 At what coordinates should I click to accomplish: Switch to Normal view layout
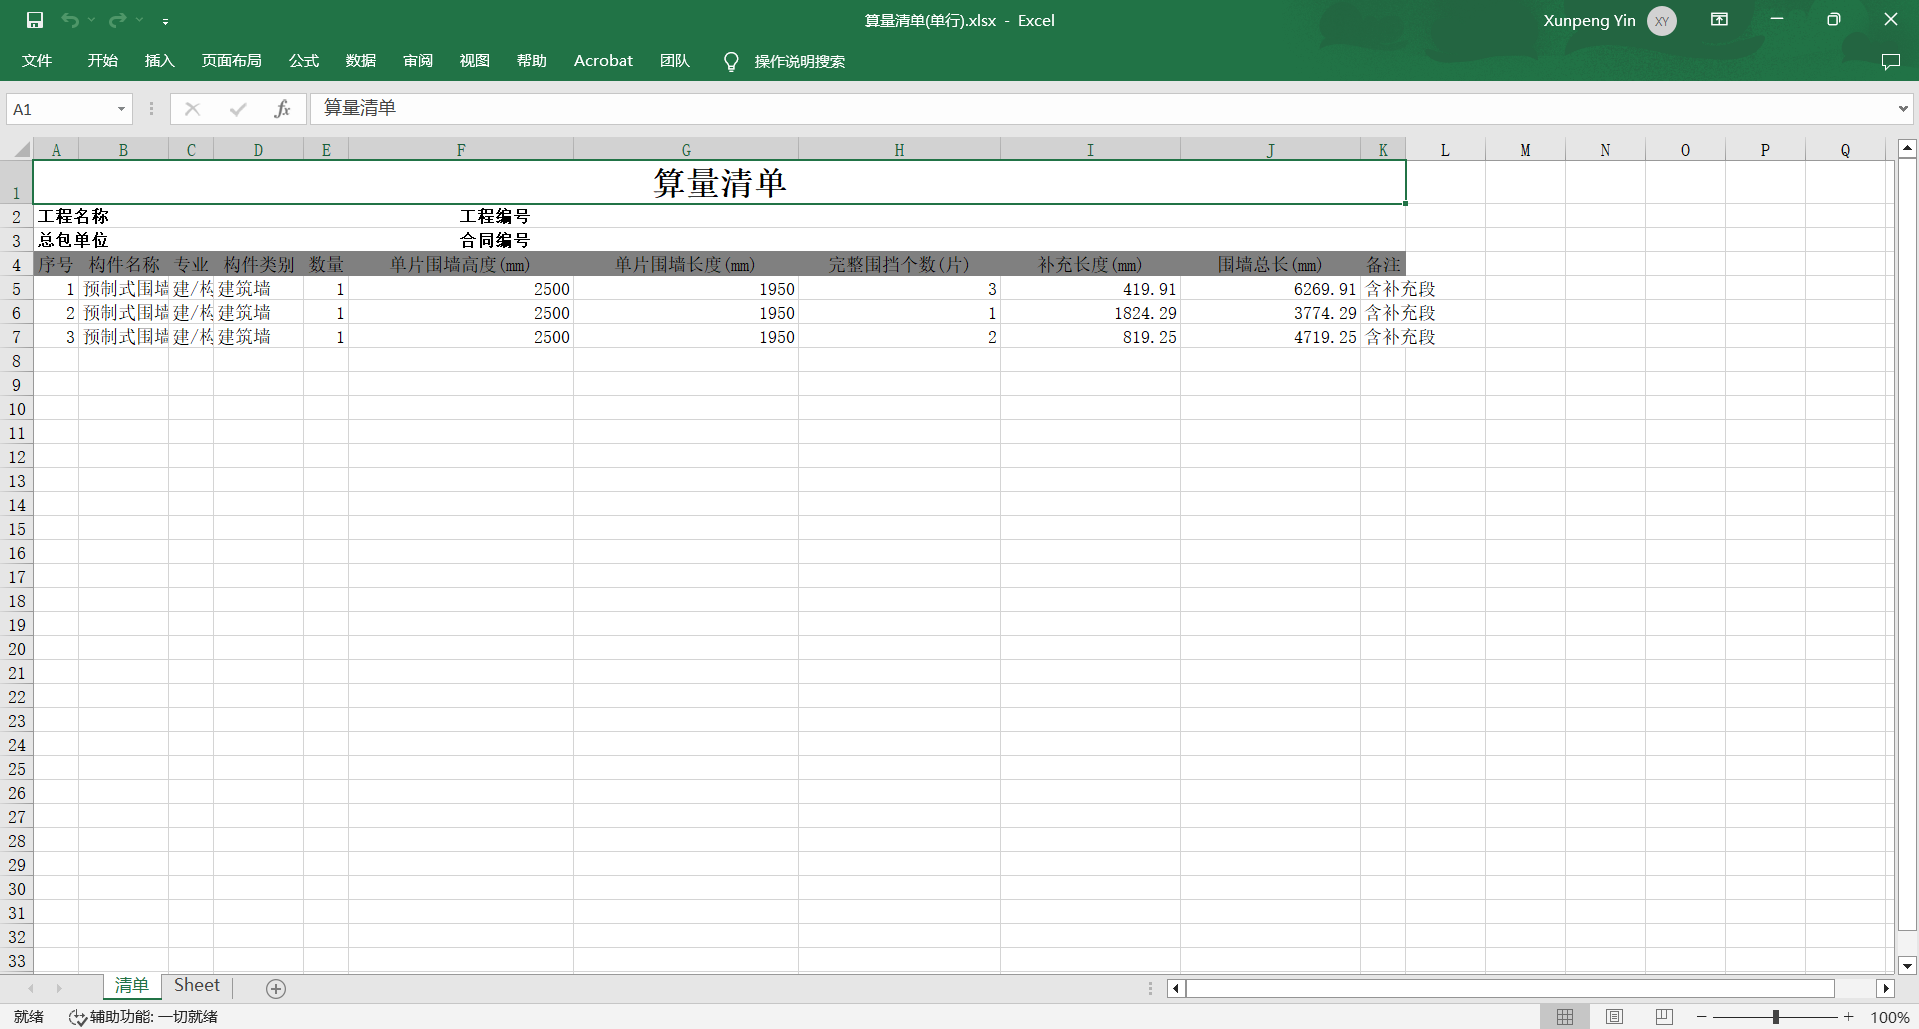[1565, 1017]
